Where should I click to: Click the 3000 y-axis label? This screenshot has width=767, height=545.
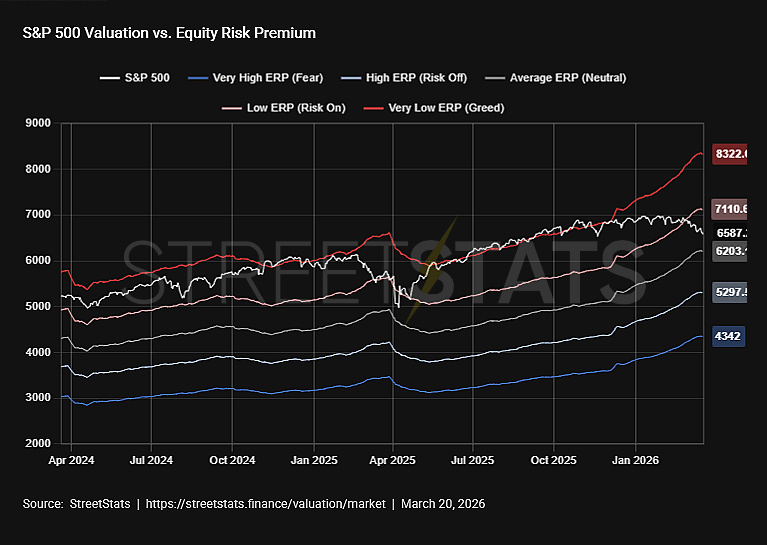[38, 398]
